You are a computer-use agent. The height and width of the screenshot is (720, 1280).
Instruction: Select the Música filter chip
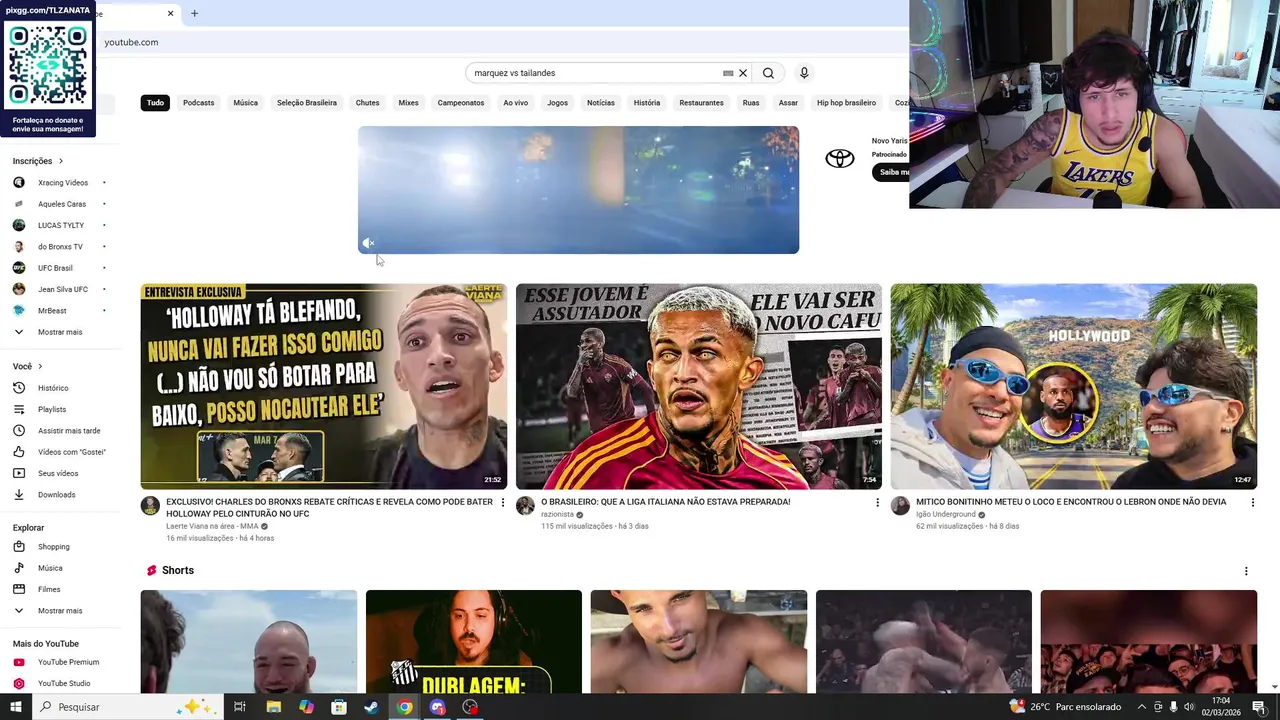(245, 103)
